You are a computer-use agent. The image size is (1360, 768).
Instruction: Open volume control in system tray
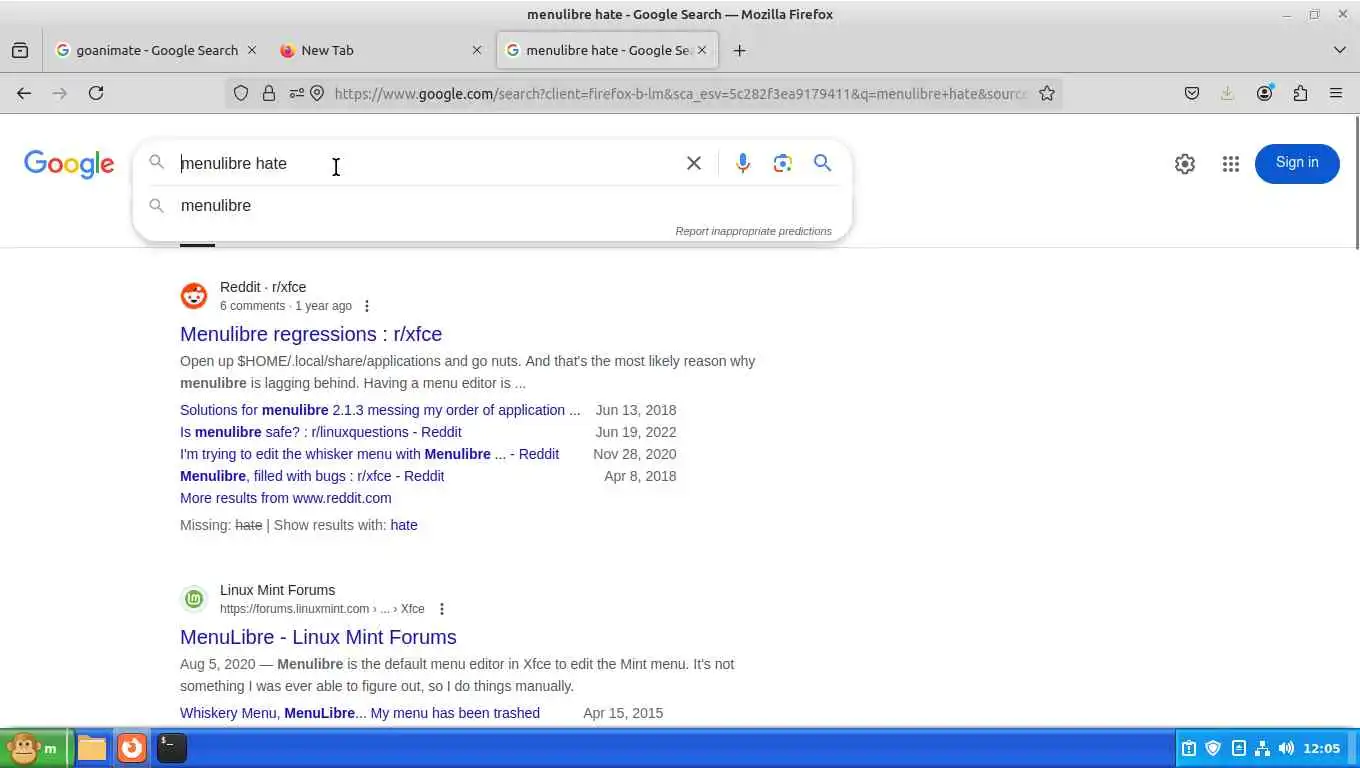(x=1286, y=748)
